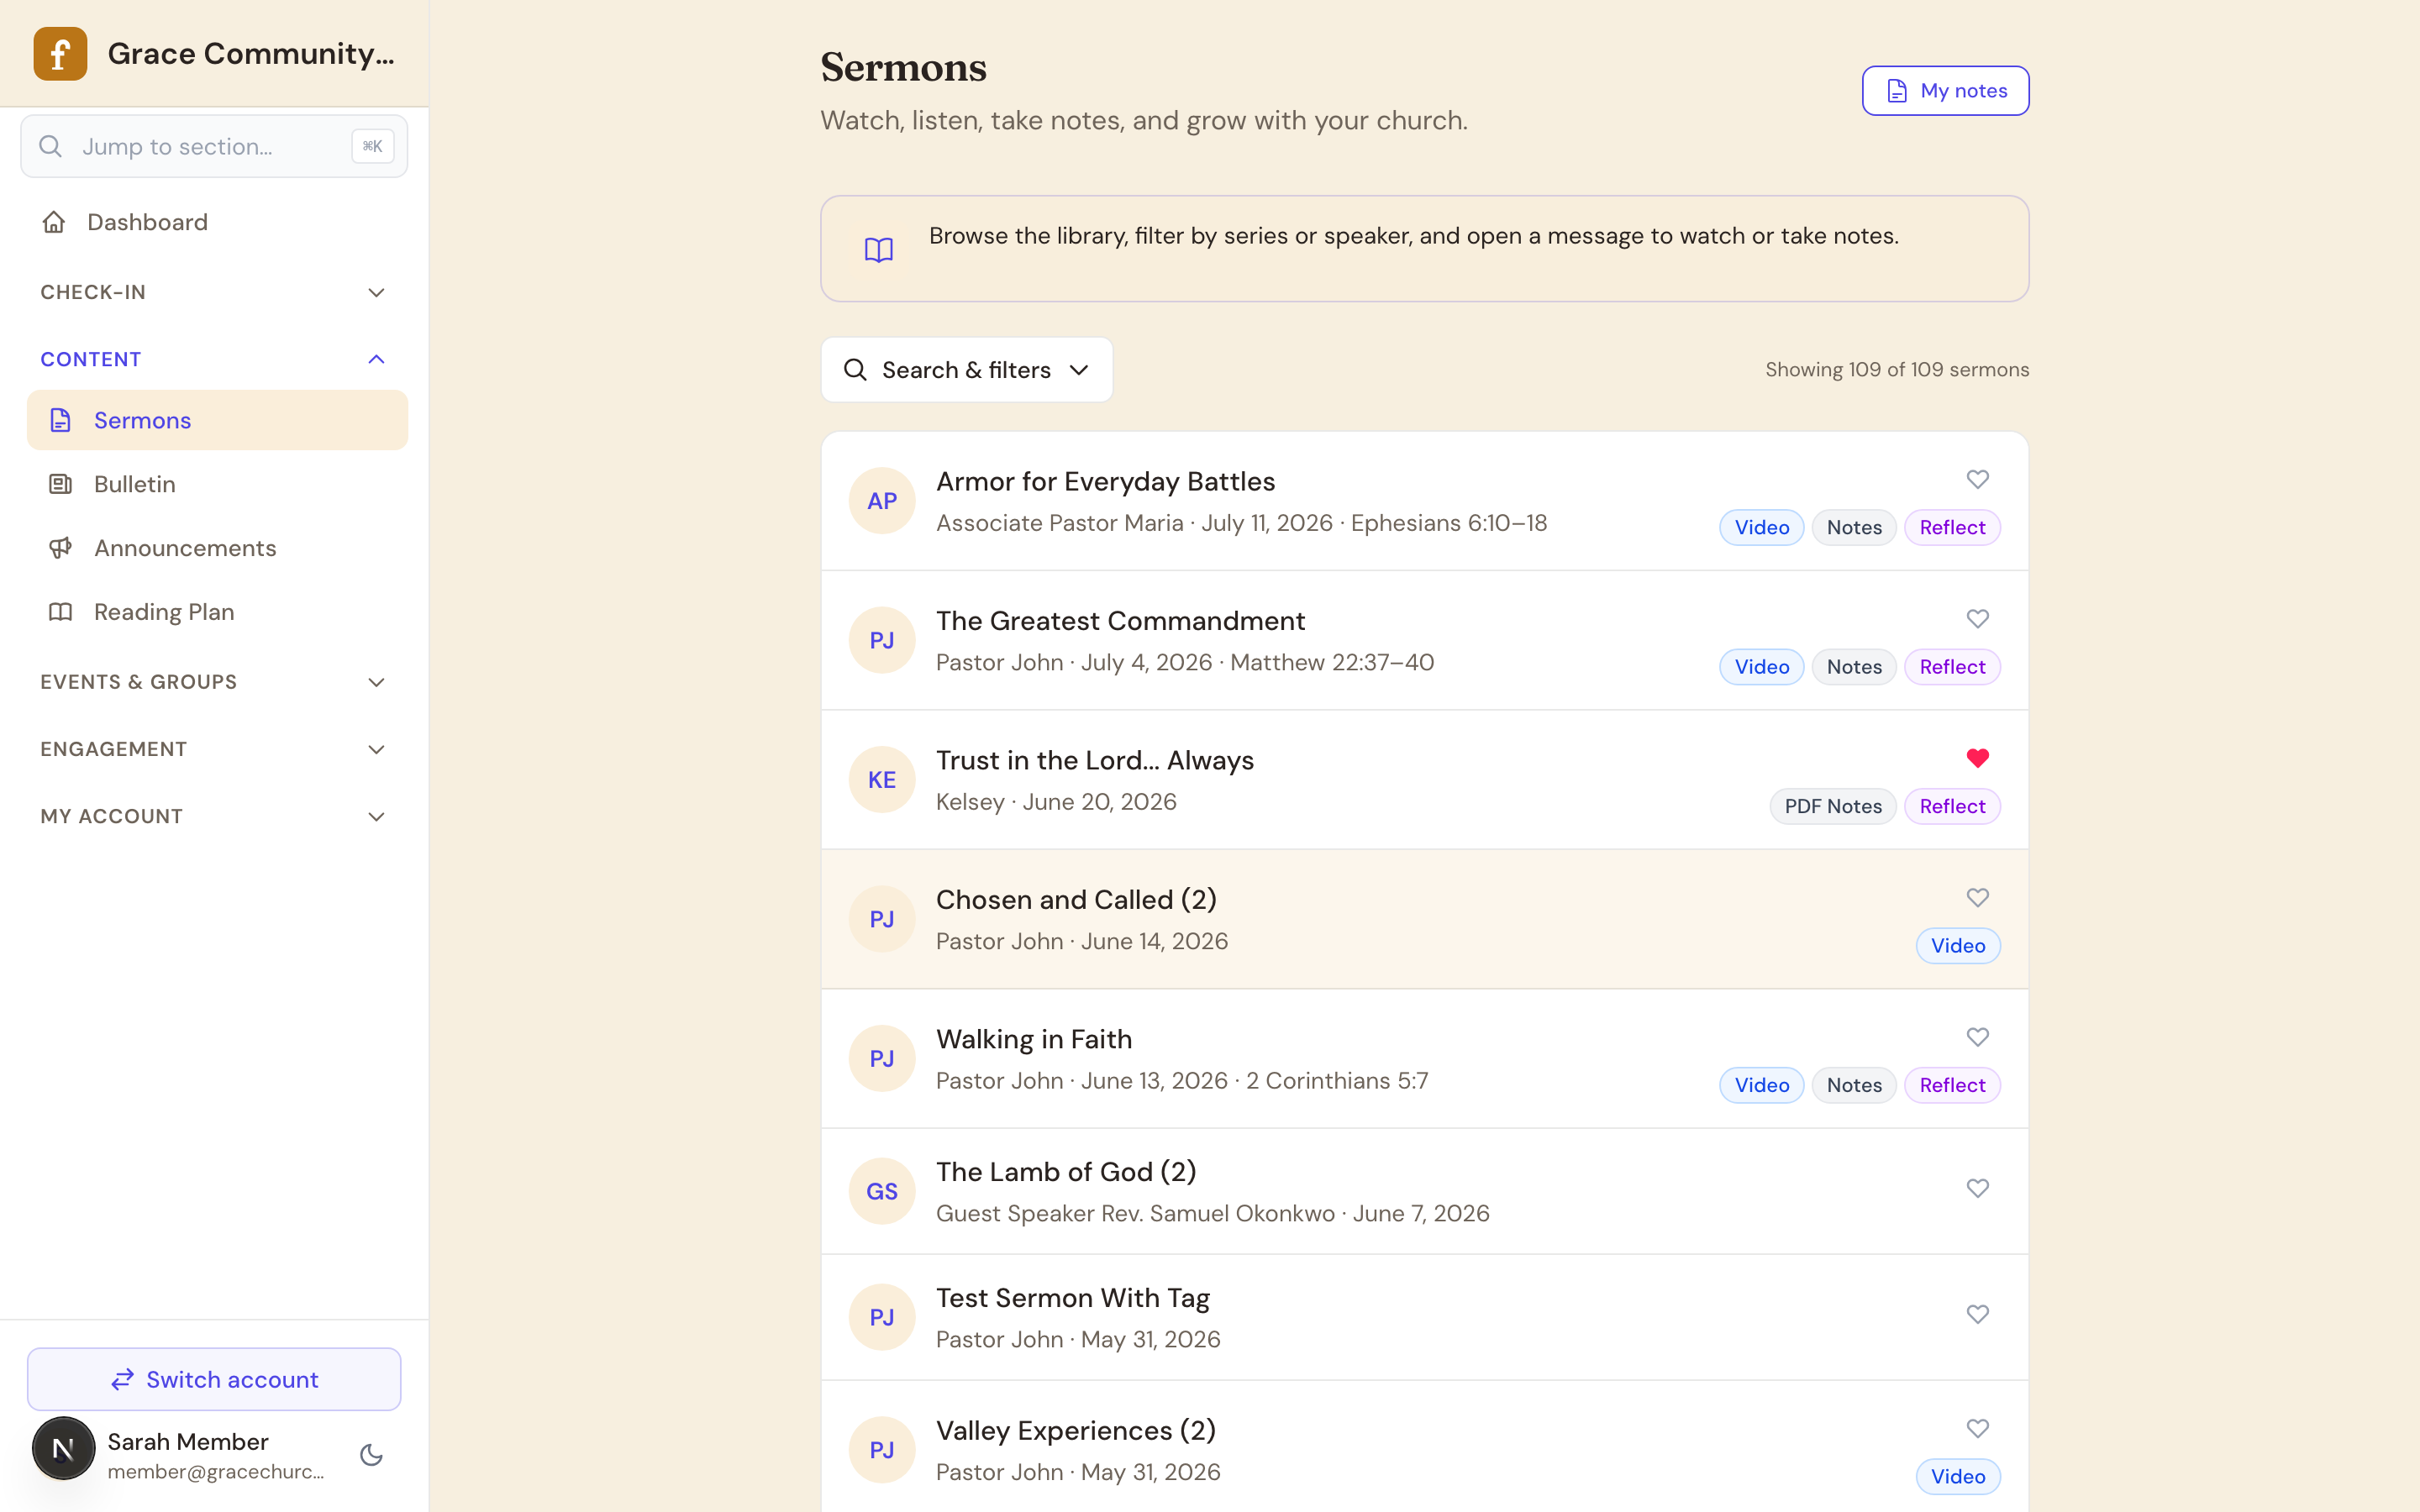Open the Search & filters dropdown
This screenshot has height=1512, width=2420.
966,370
